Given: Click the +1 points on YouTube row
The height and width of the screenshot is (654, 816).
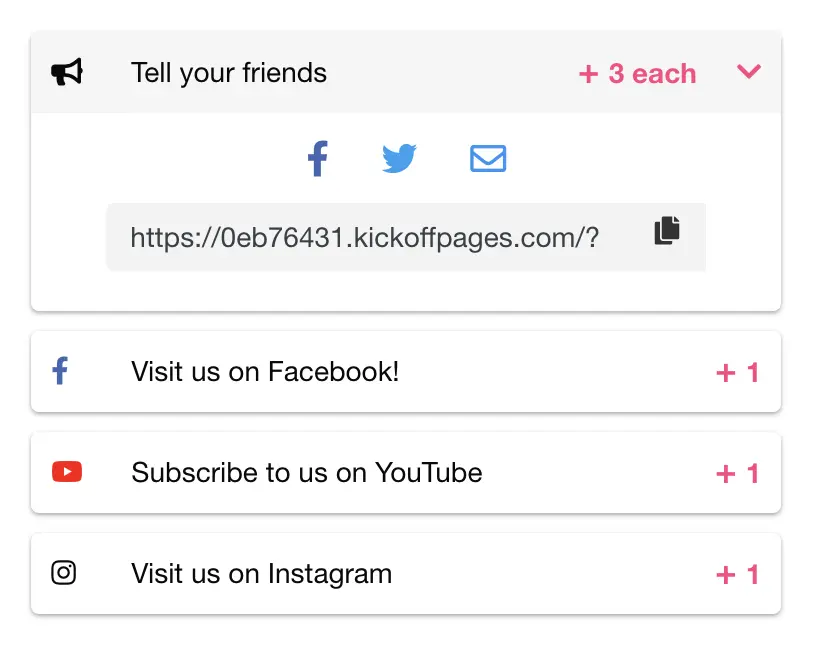Looking at the screenshot, I should click(738, 474).
